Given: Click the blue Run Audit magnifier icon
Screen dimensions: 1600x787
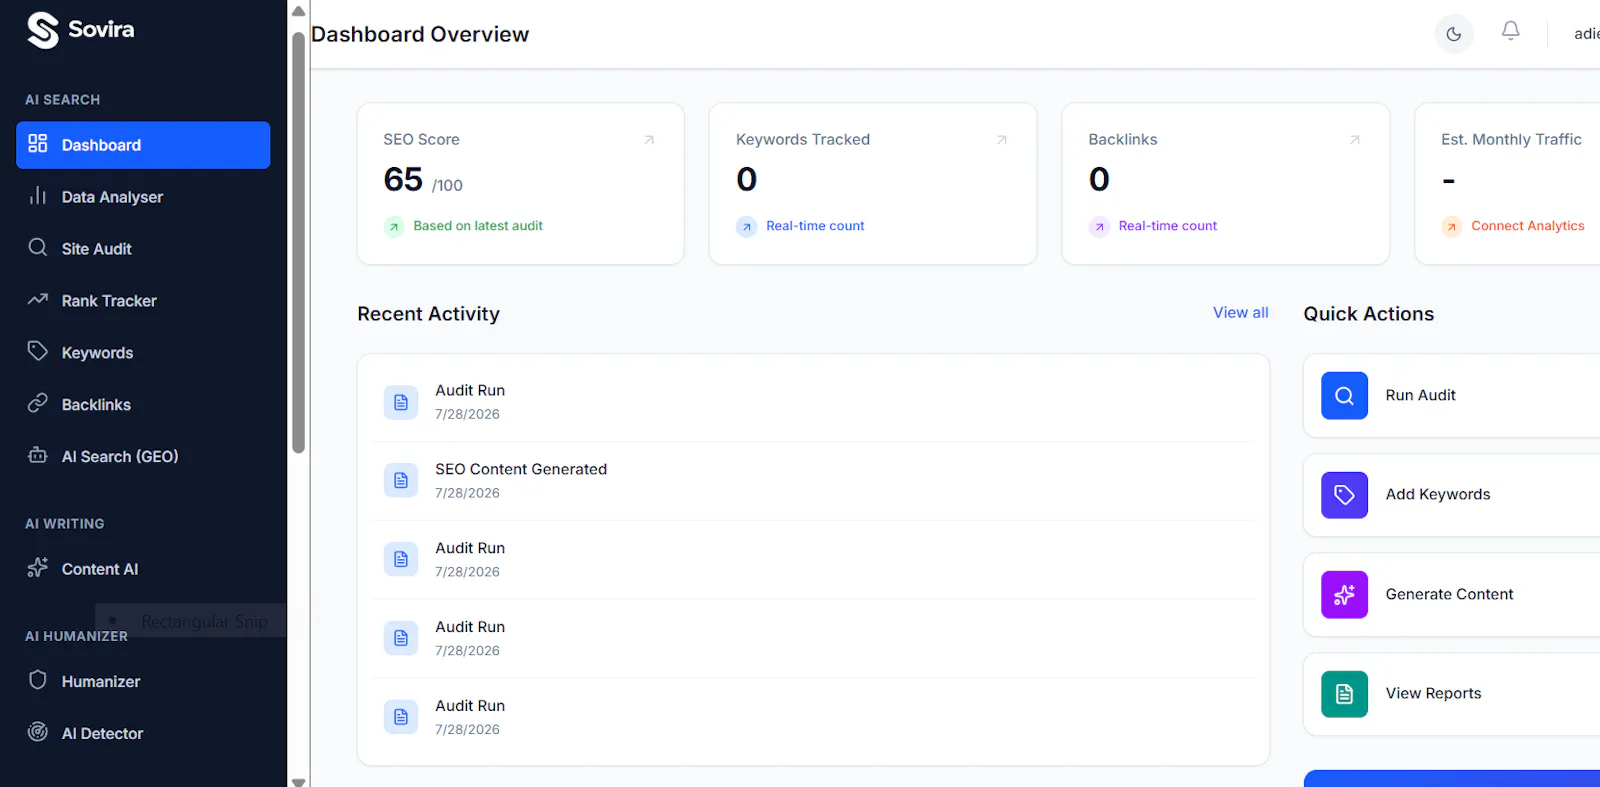Looking at the screenshot, I should tap(1344, 395).
